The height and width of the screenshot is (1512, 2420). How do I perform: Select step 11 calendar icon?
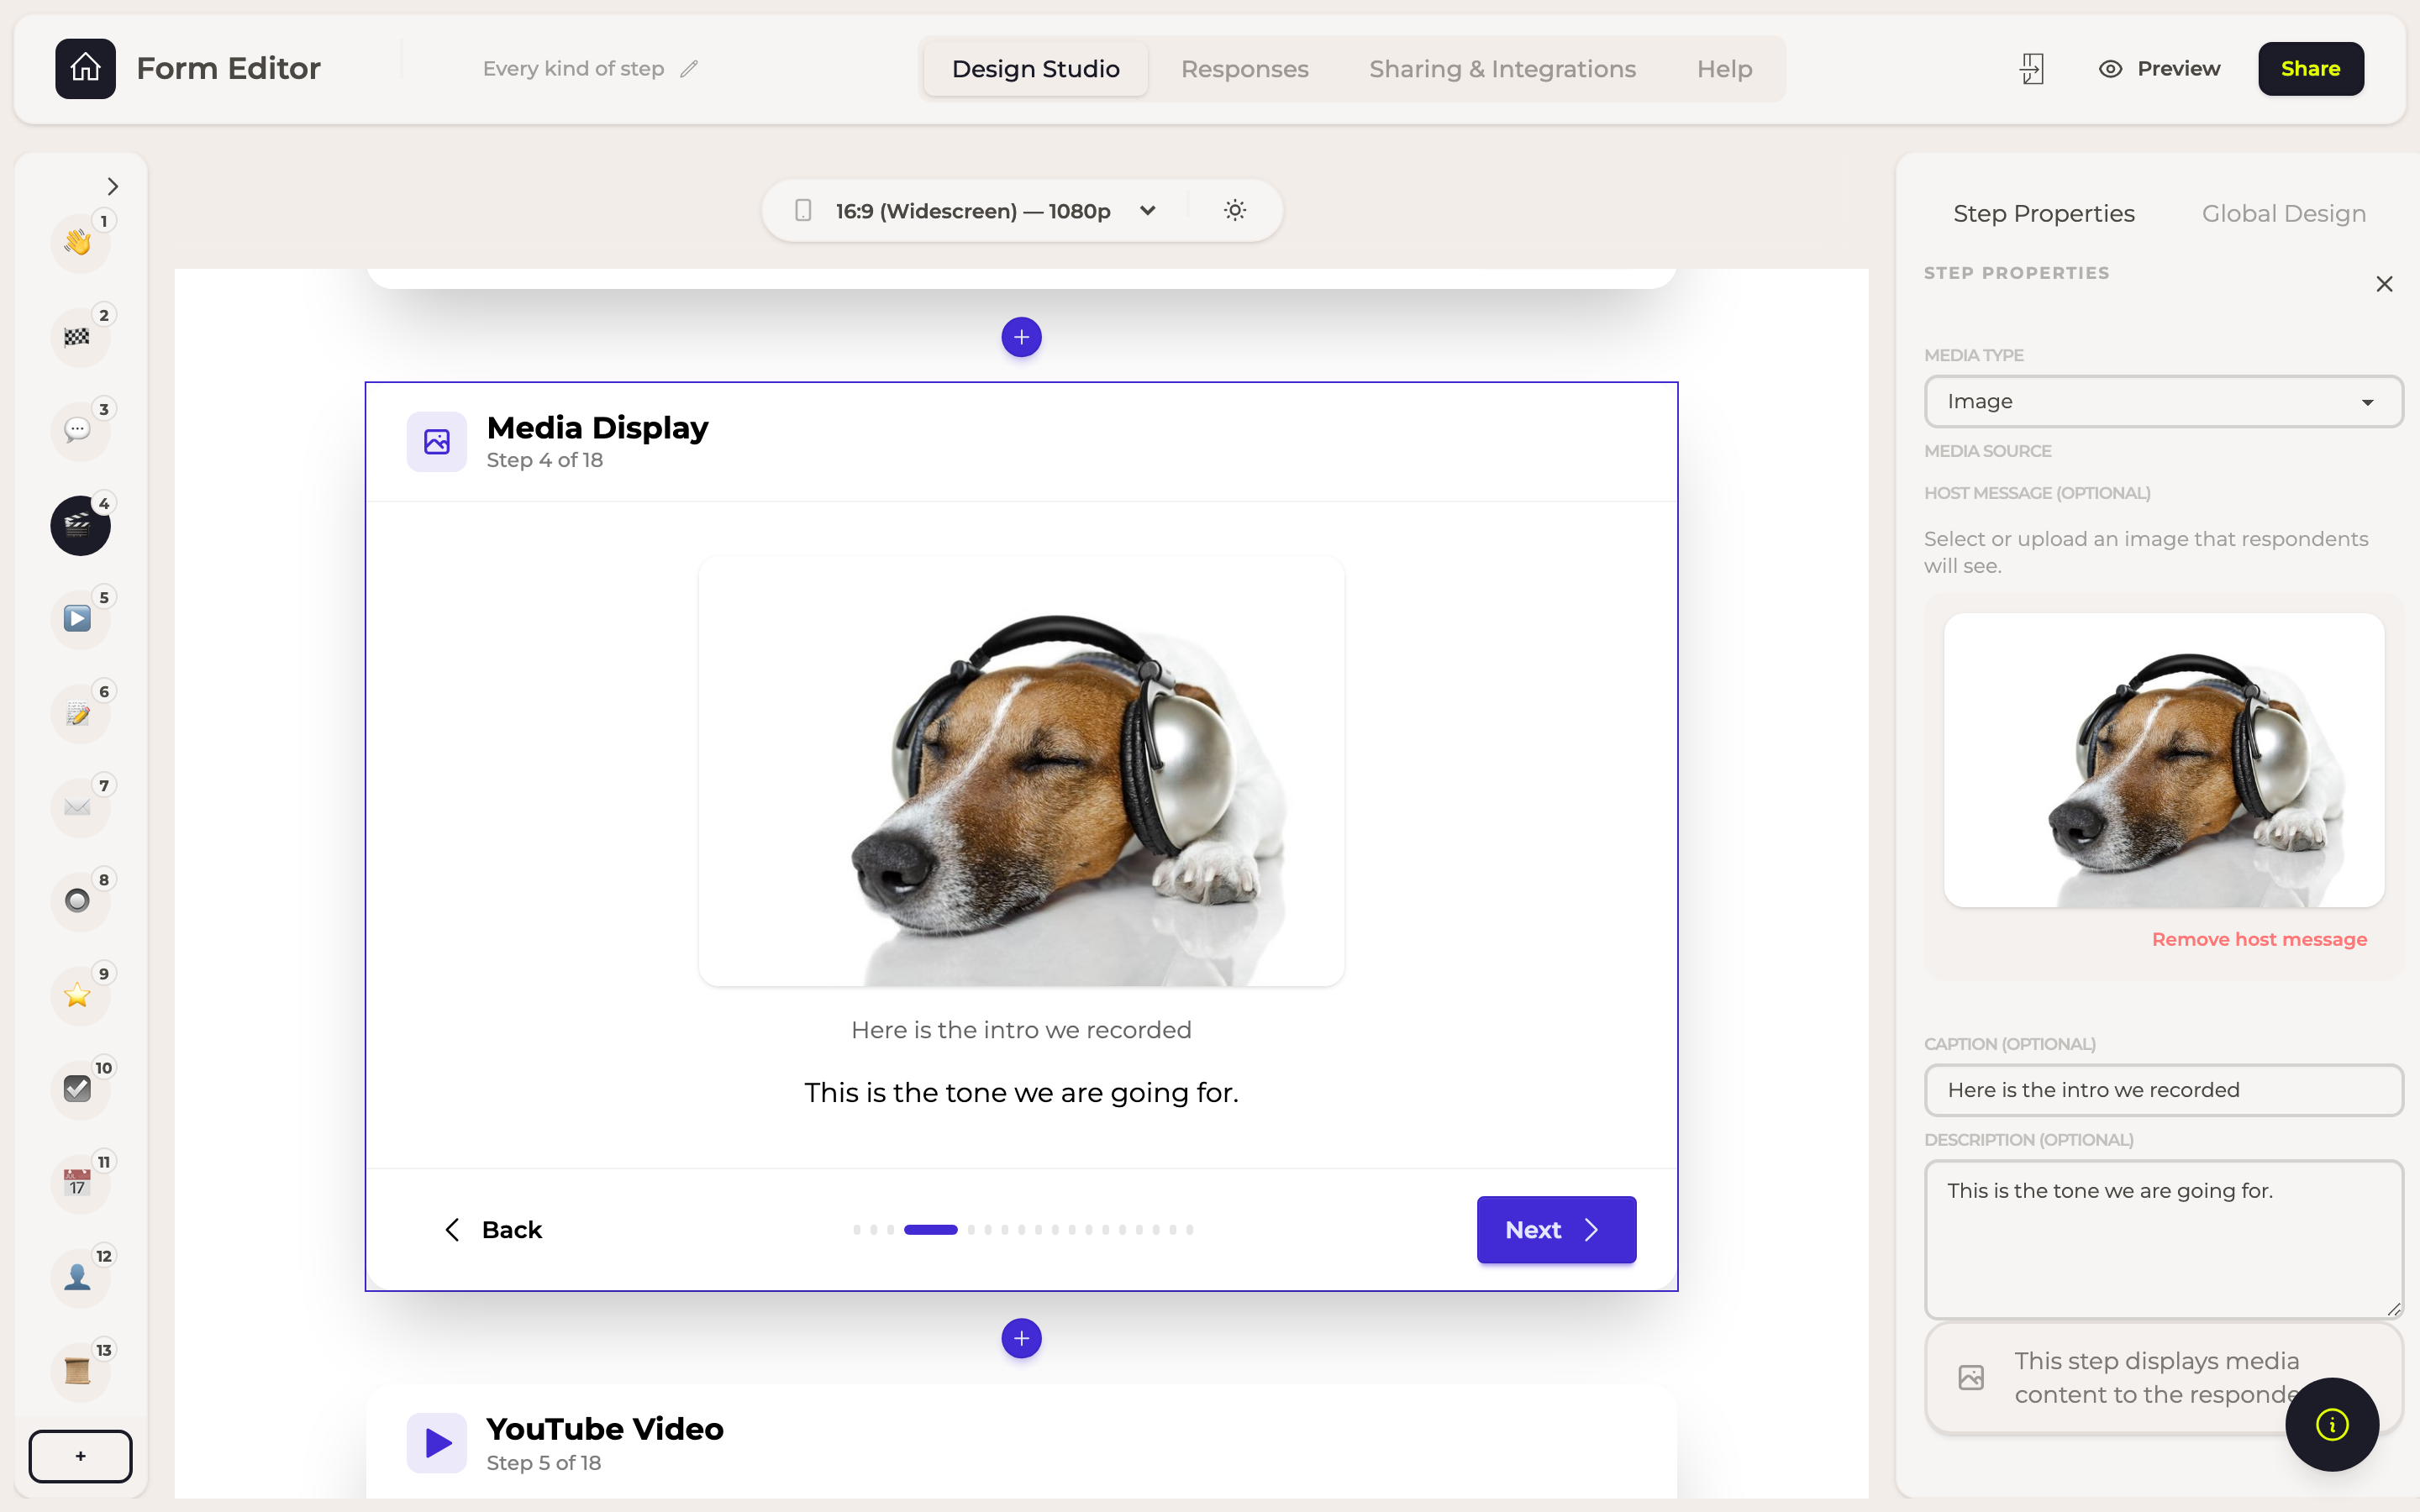79,1183
